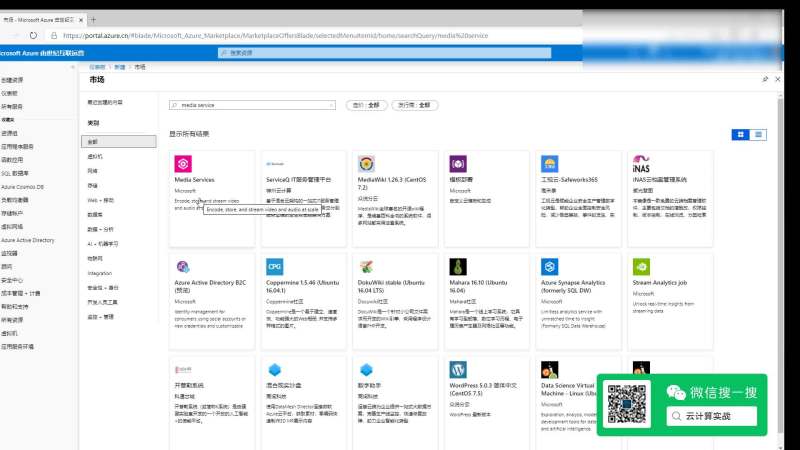Open 安全中心 in left navigation
The image size is (800, 450).
12,280
